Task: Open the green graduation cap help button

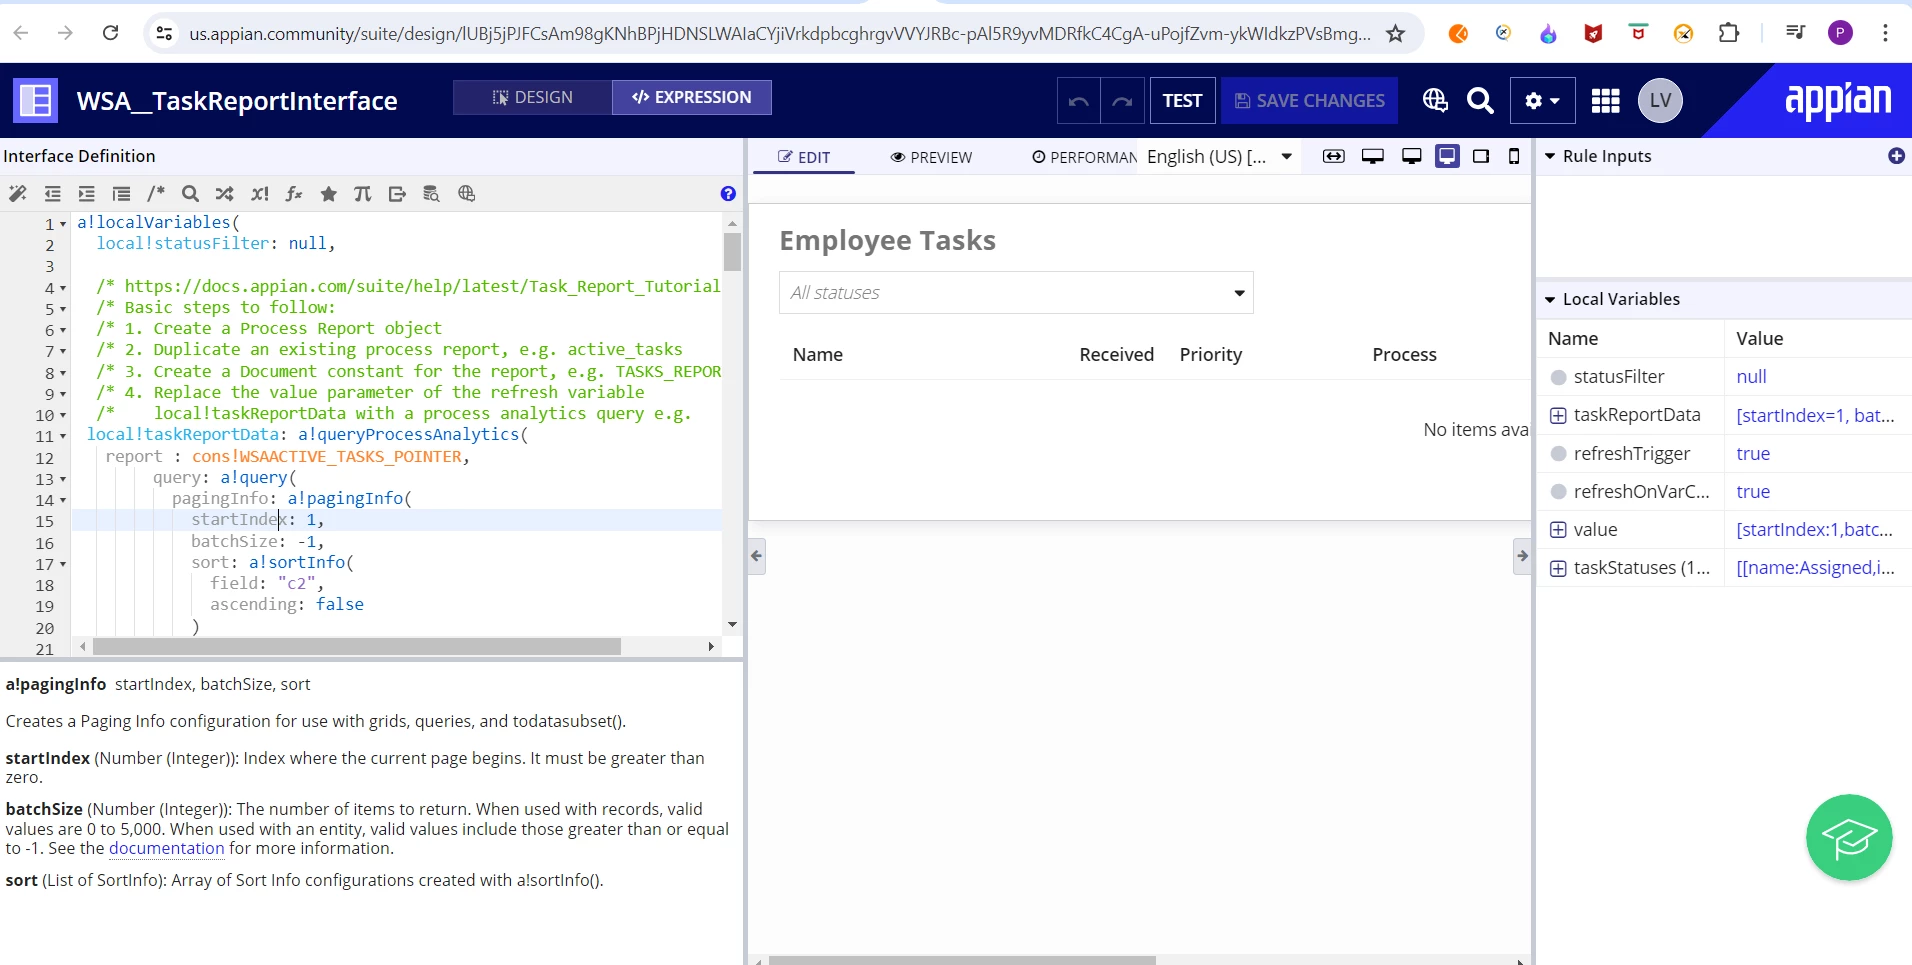Action: (1849, 838)
